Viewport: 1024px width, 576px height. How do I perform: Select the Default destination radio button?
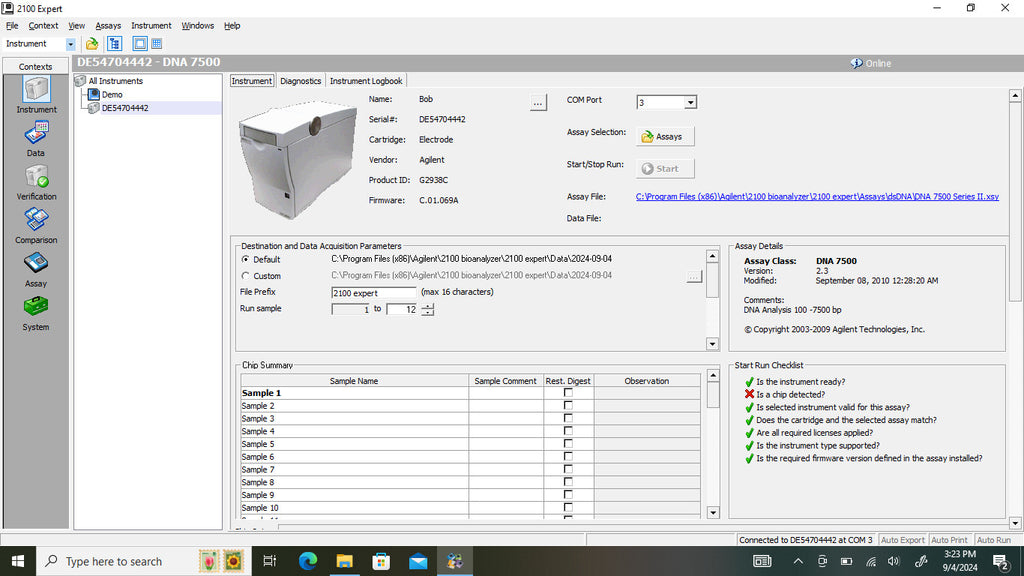(246, 259)
